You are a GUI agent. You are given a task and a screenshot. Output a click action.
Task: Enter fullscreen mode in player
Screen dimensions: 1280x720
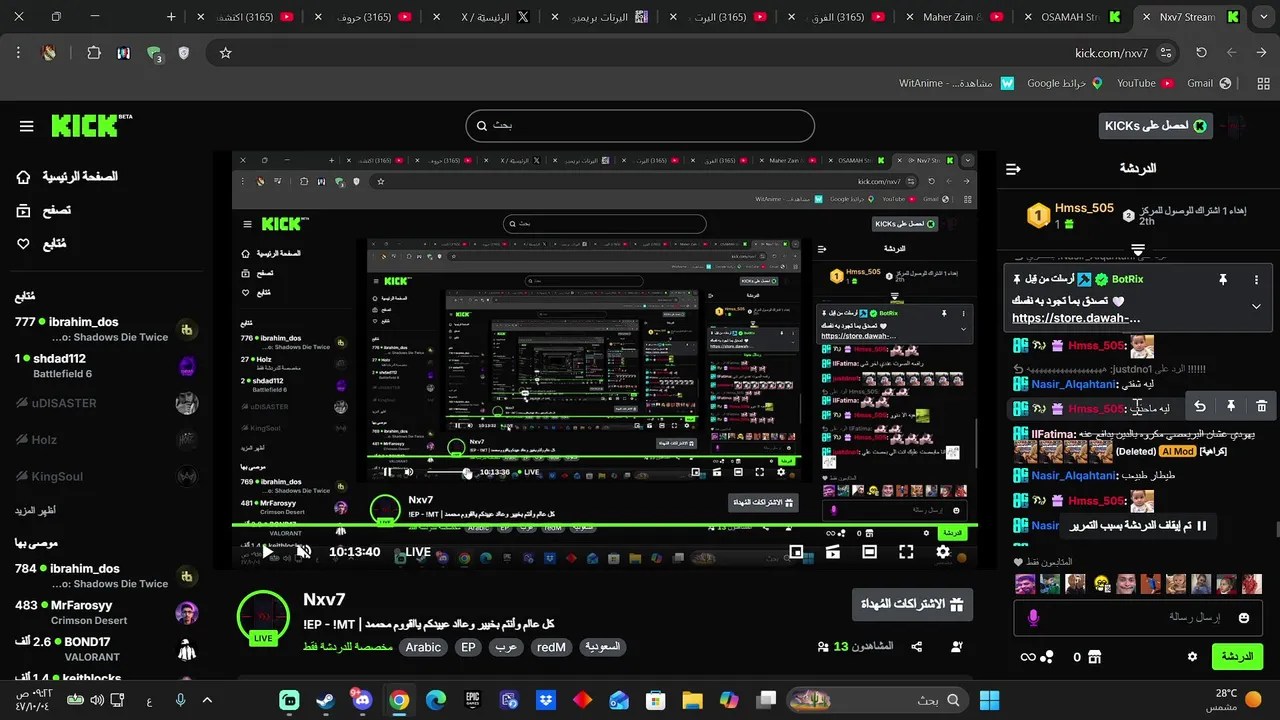point(906,552)
